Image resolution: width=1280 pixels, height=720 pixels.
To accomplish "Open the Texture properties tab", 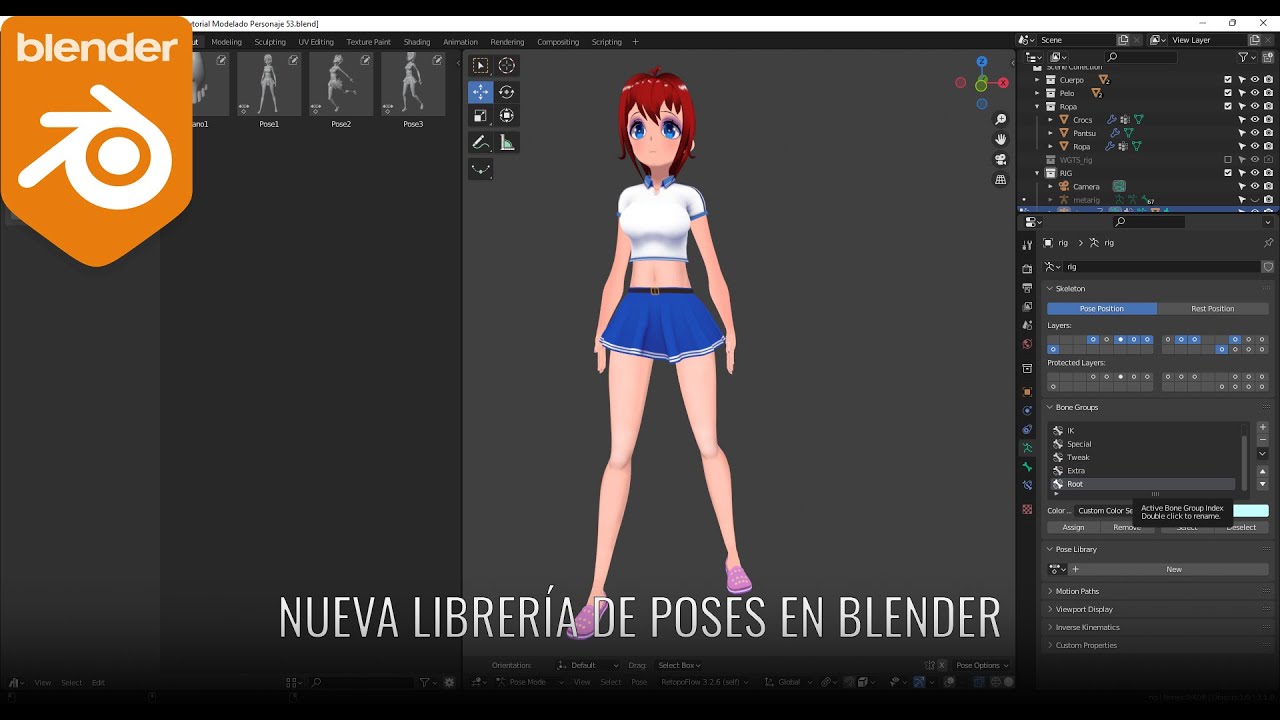I will coord(1027,509).
